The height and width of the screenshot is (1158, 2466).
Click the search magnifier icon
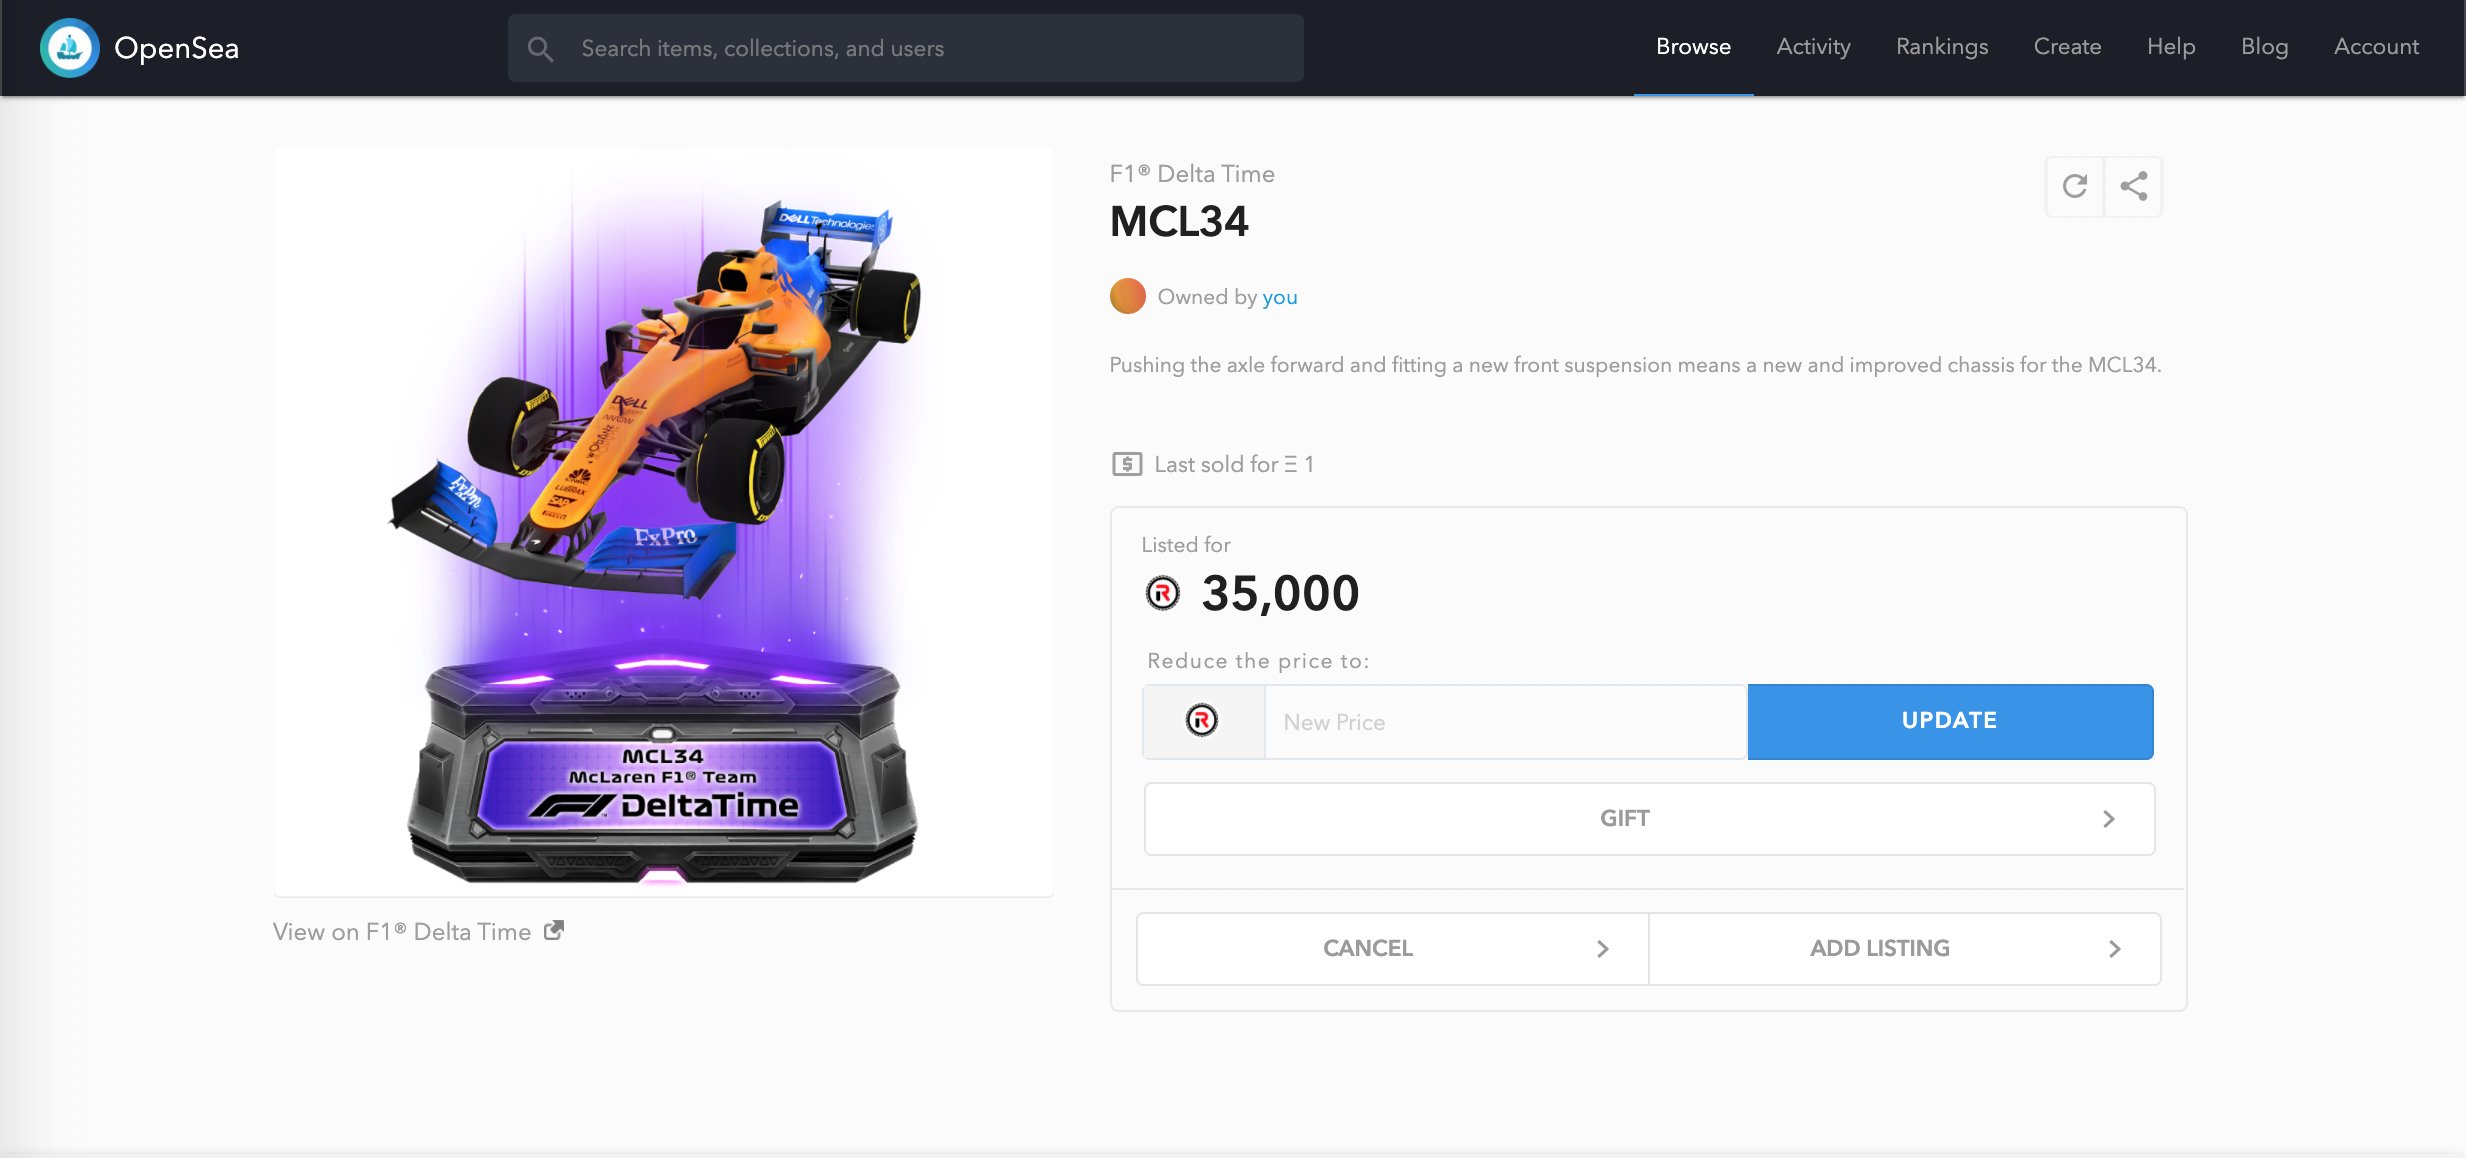pos(540,48)
